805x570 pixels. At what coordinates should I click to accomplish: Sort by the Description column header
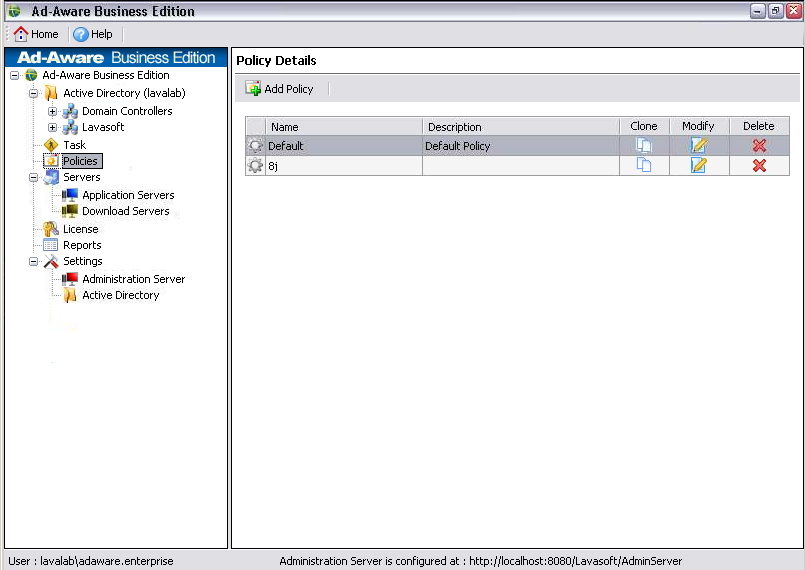[521, 127]
